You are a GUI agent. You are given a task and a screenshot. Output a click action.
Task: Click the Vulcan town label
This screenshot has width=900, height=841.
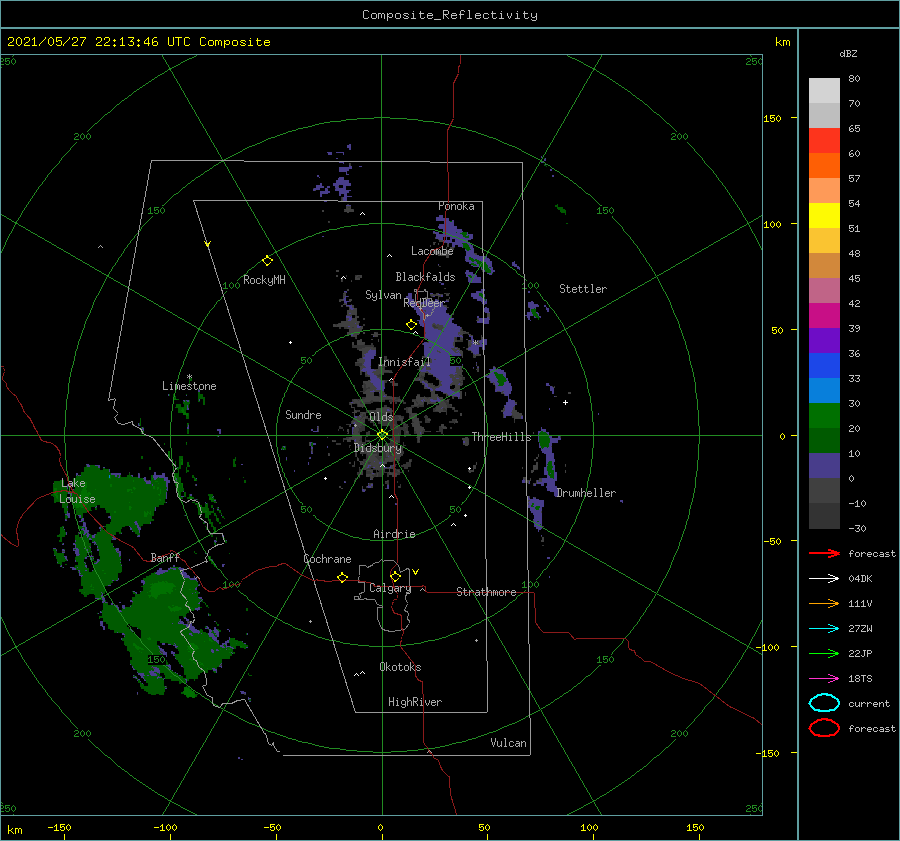(x=508, y=743)
